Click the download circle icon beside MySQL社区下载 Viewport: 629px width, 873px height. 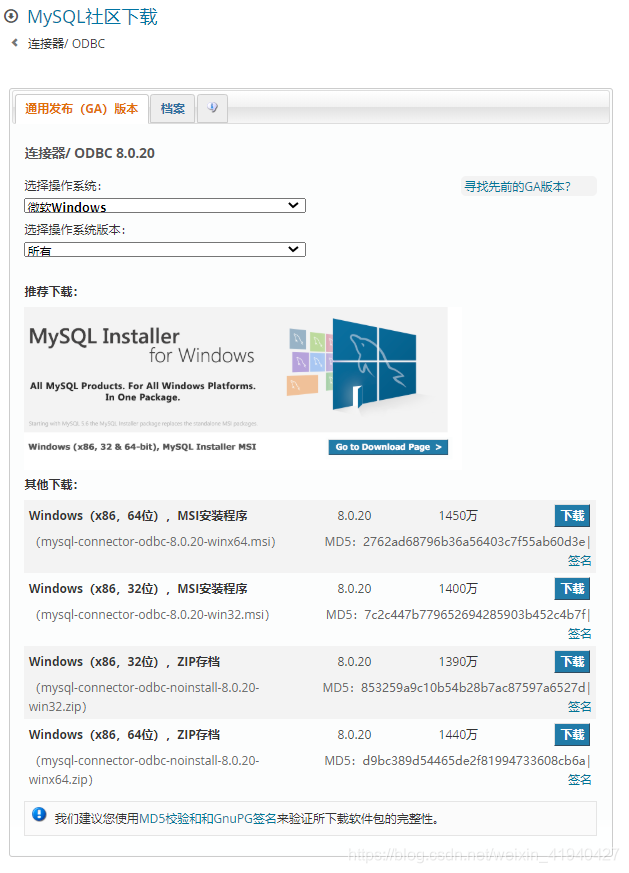(11, 17)
